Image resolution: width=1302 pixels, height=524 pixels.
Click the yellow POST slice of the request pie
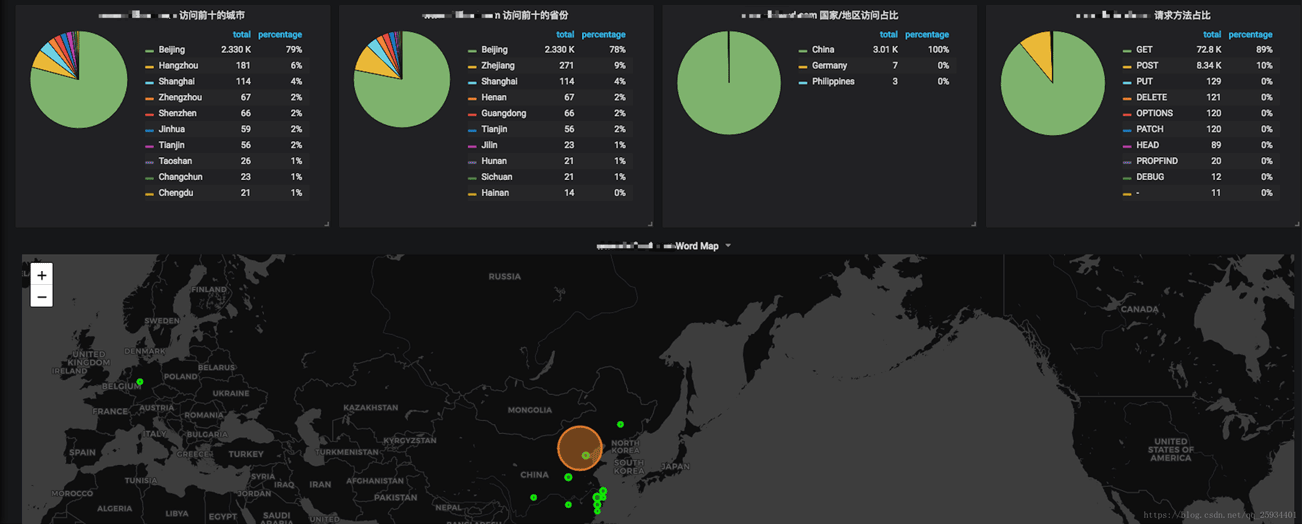pyautogui.click(x=1036, y=51)
